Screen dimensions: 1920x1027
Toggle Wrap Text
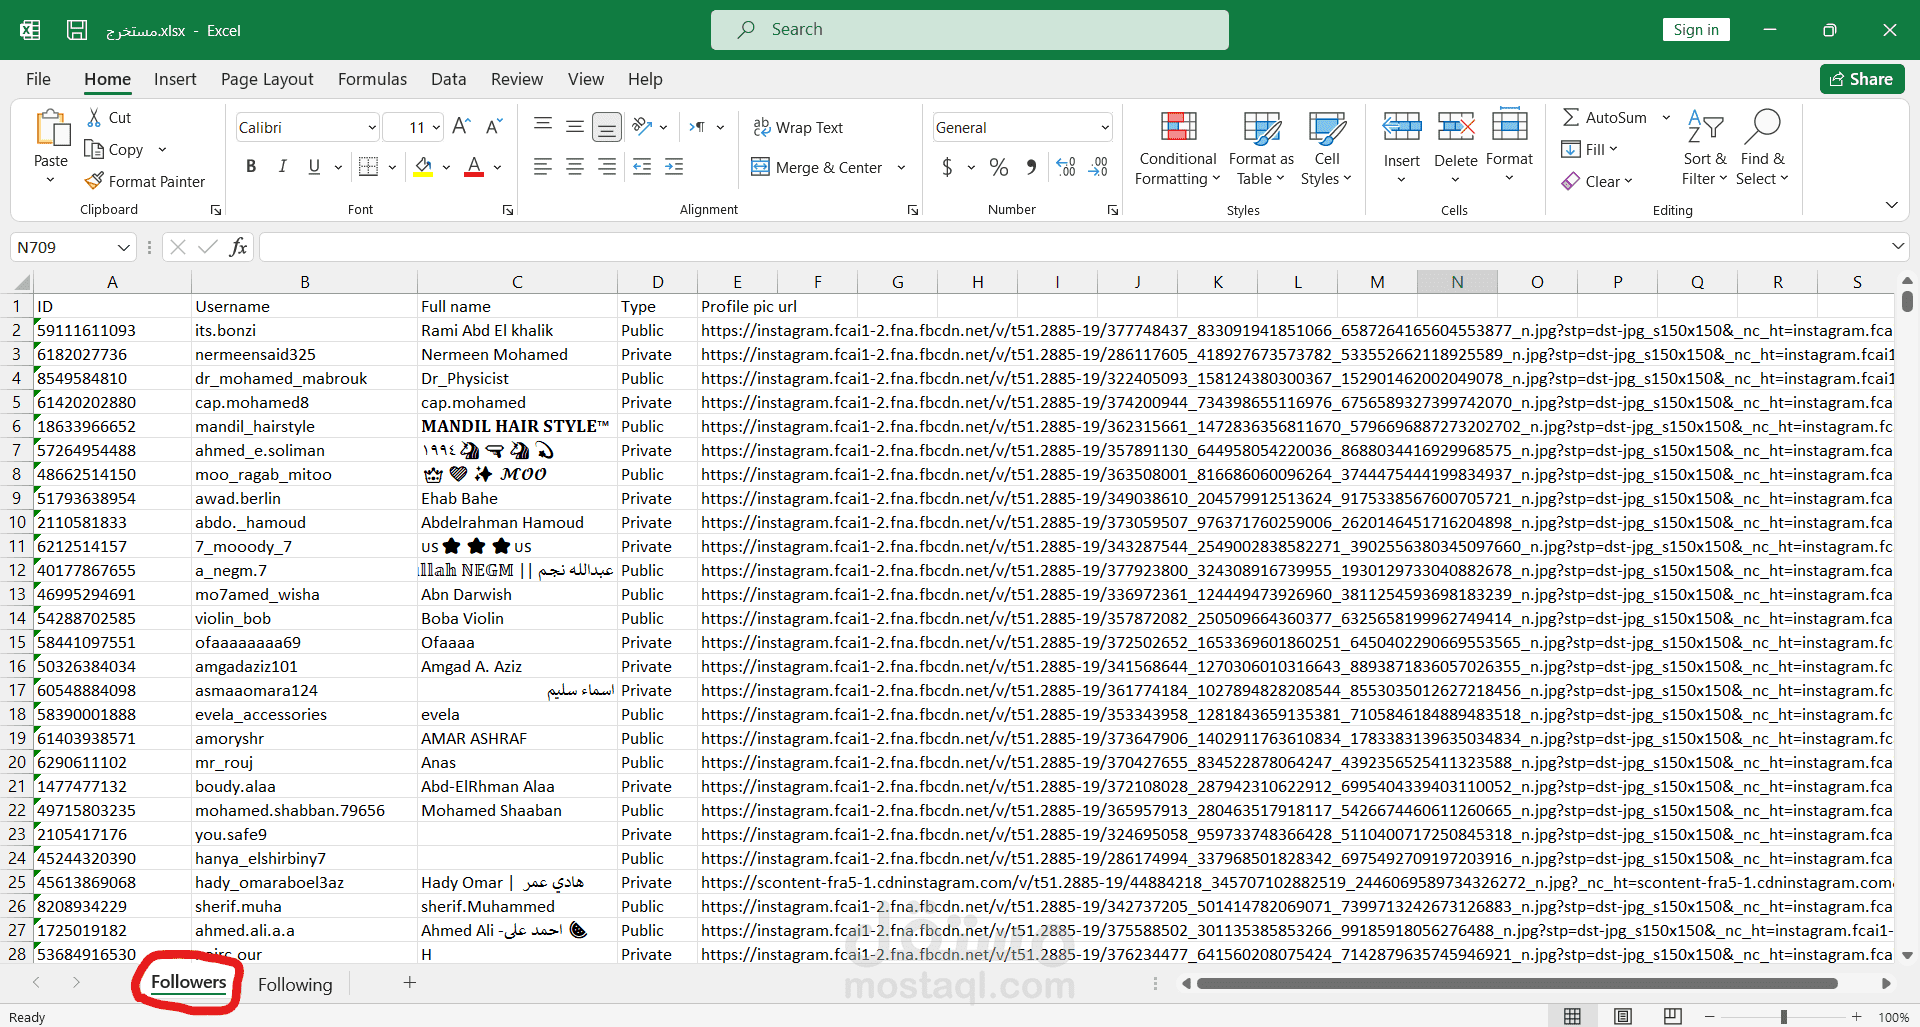[x=798, y=127]
